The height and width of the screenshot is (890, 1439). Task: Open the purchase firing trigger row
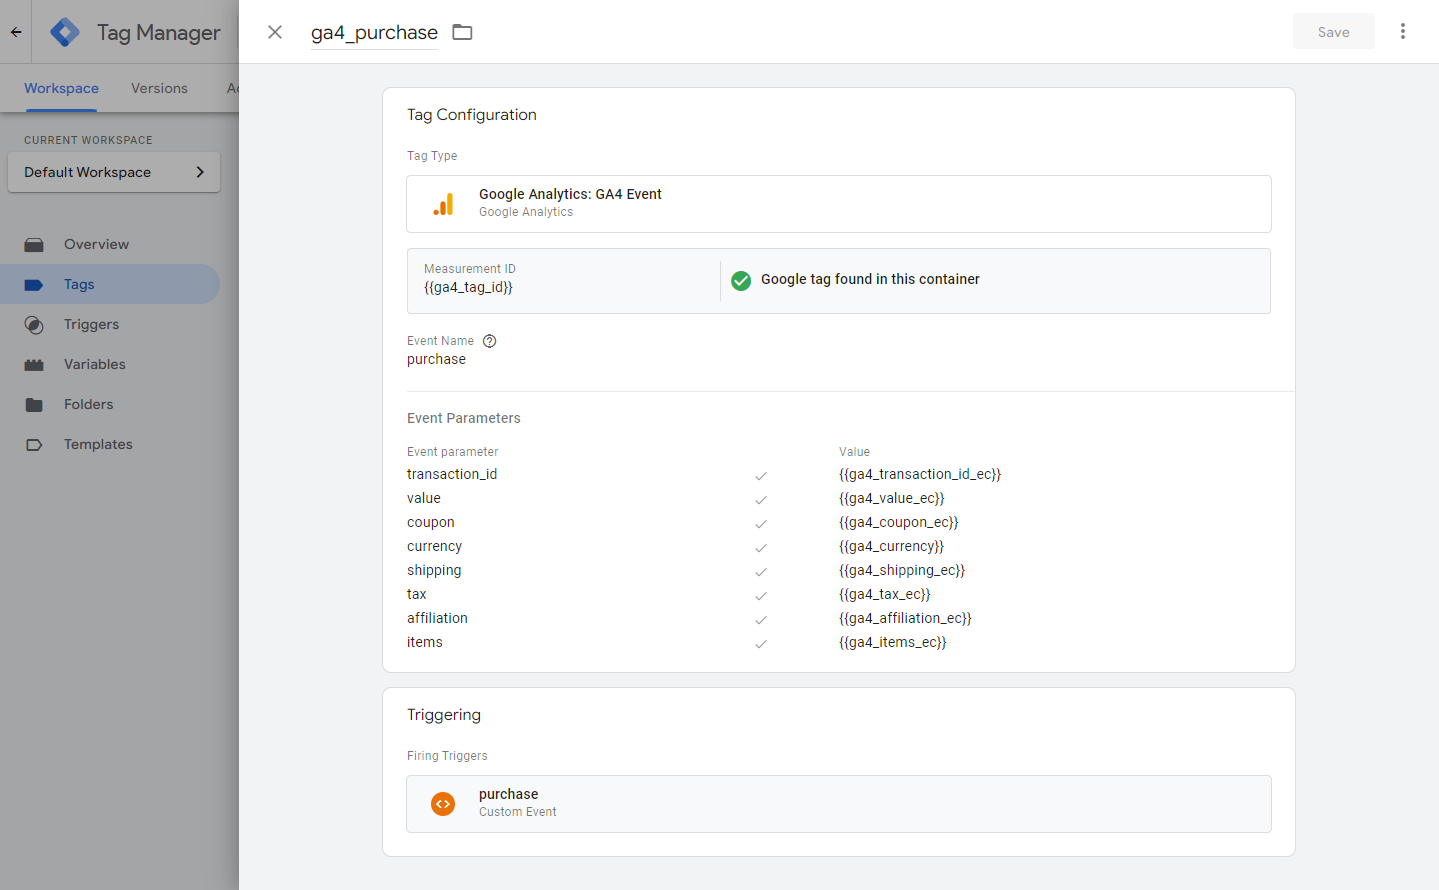pyautogui.click(x=838, y=804)
